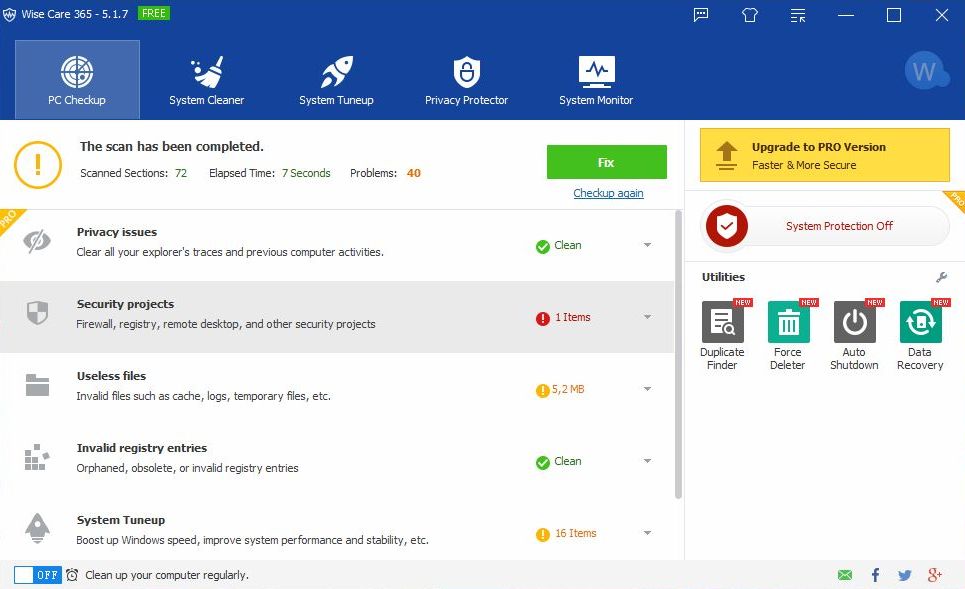The image size is (965, 589).
Task: Switch to the System Cleaner tab
Action: pyautogui.click(x=207, y=80)
